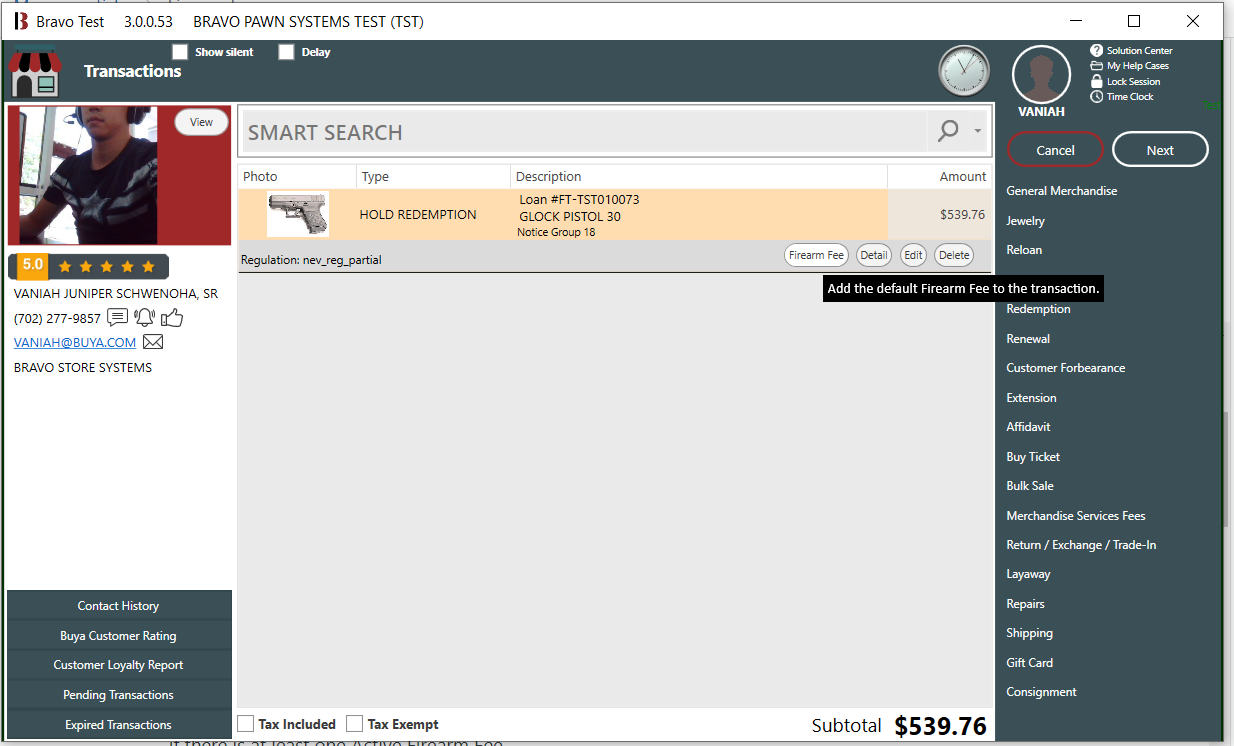Open Expired Transactions
1234x746 pixels.
(x=119, y=725)
